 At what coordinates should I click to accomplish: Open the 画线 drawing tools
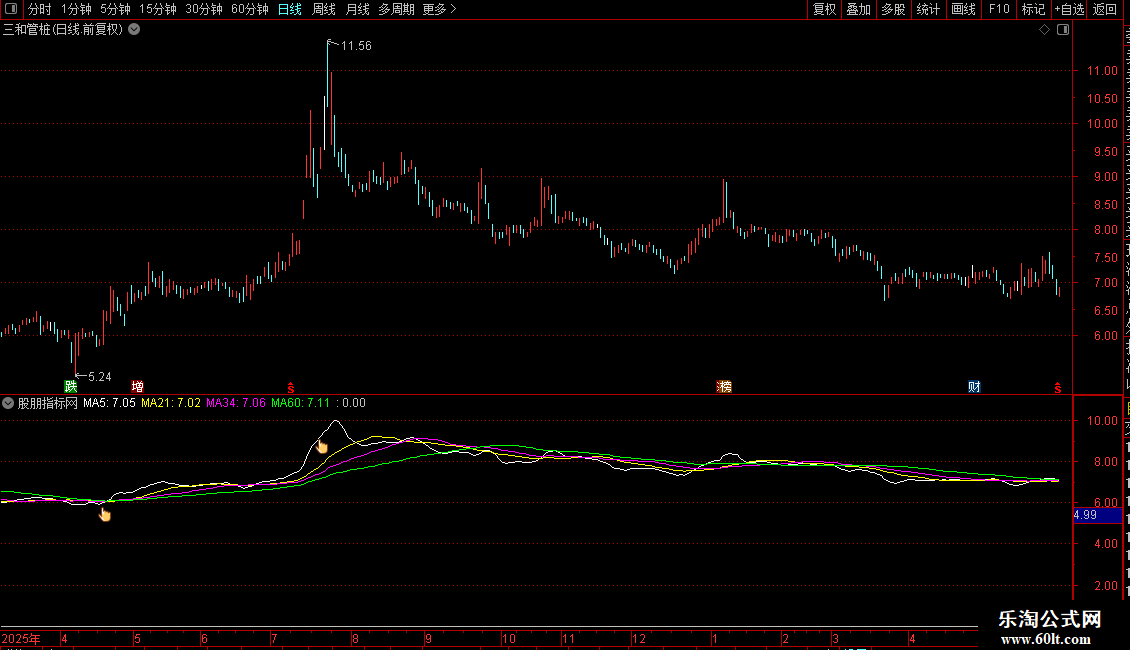pos(963,9)
